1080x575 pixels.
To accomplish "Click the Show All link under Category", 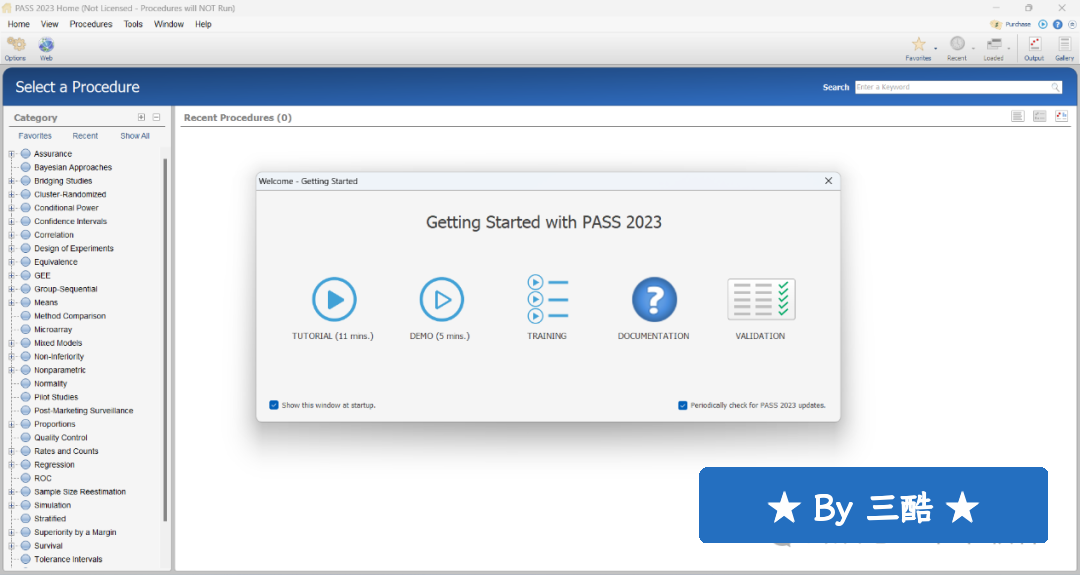I will pos(135,136).
